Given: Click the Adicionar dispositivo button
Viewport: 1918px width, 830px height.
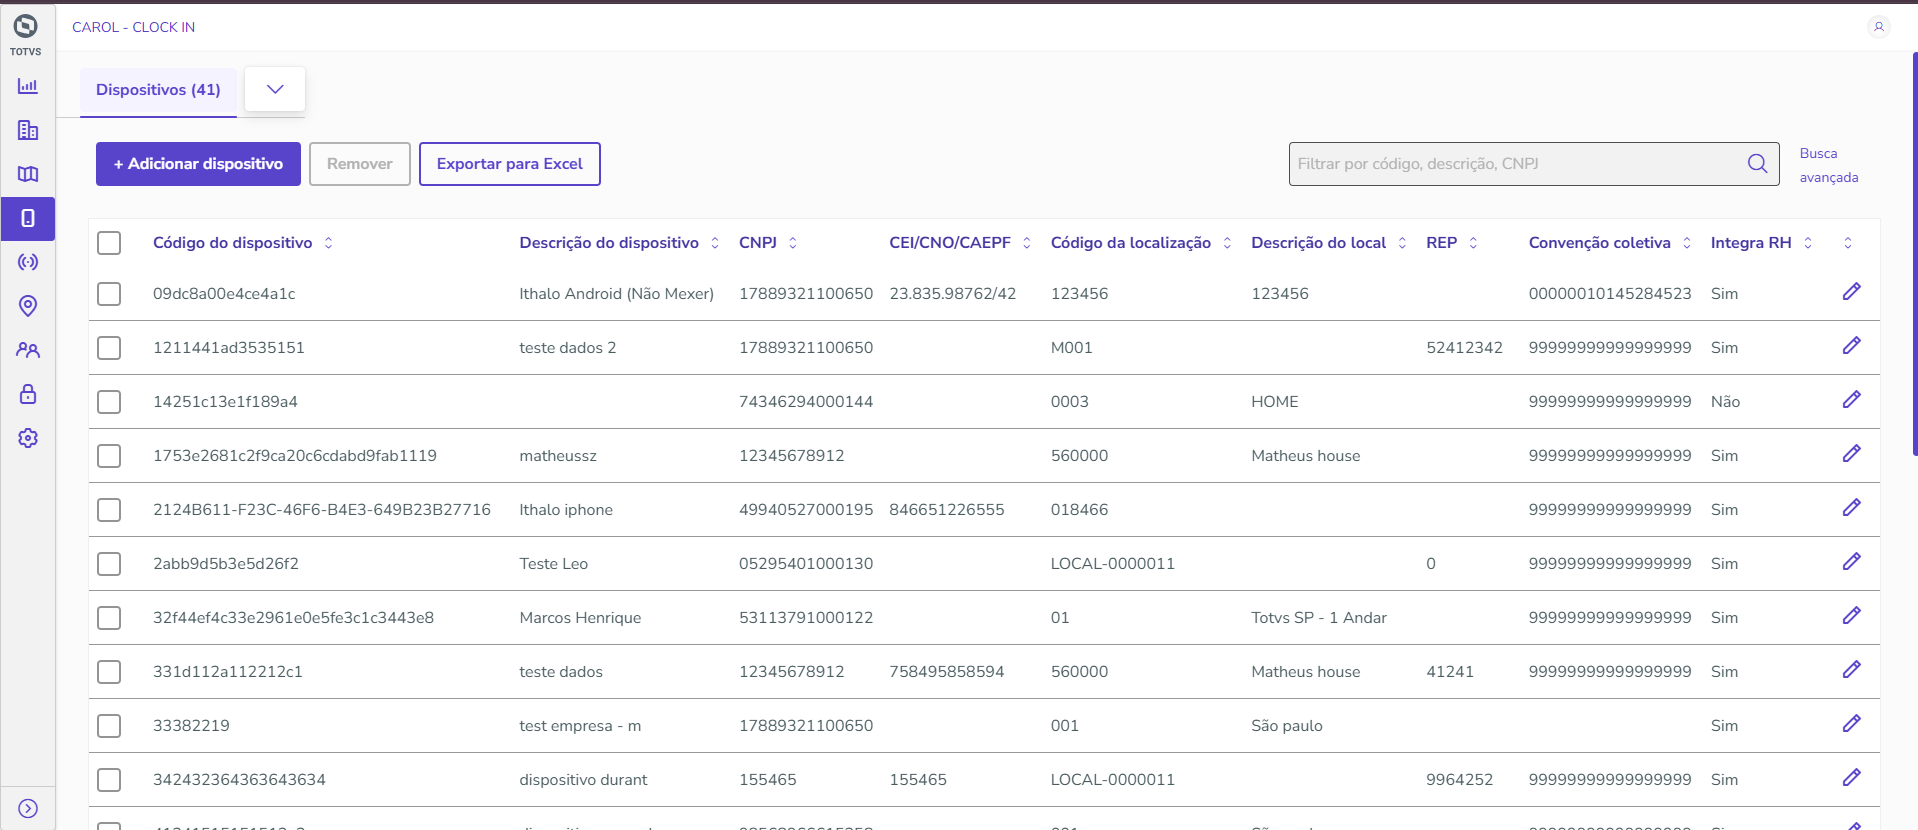Looking at the screenshot, I should [x=198, y=164].
